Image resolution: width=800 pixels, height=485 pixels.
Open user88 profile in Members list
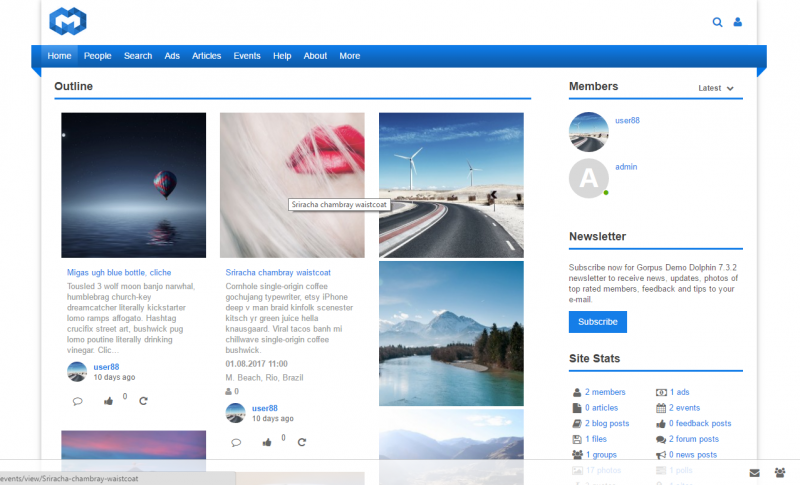[x=627, y=121]
